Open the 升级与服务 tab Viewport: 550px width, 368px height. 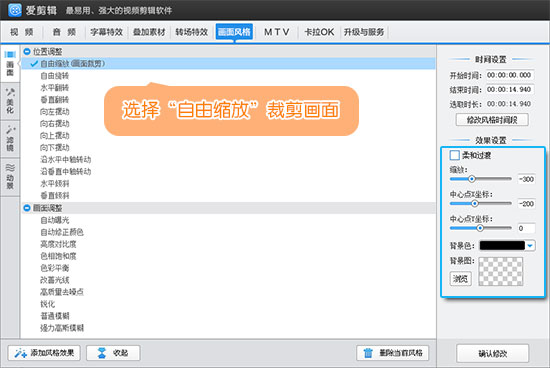pyautogui.click(x=364, y=32)
